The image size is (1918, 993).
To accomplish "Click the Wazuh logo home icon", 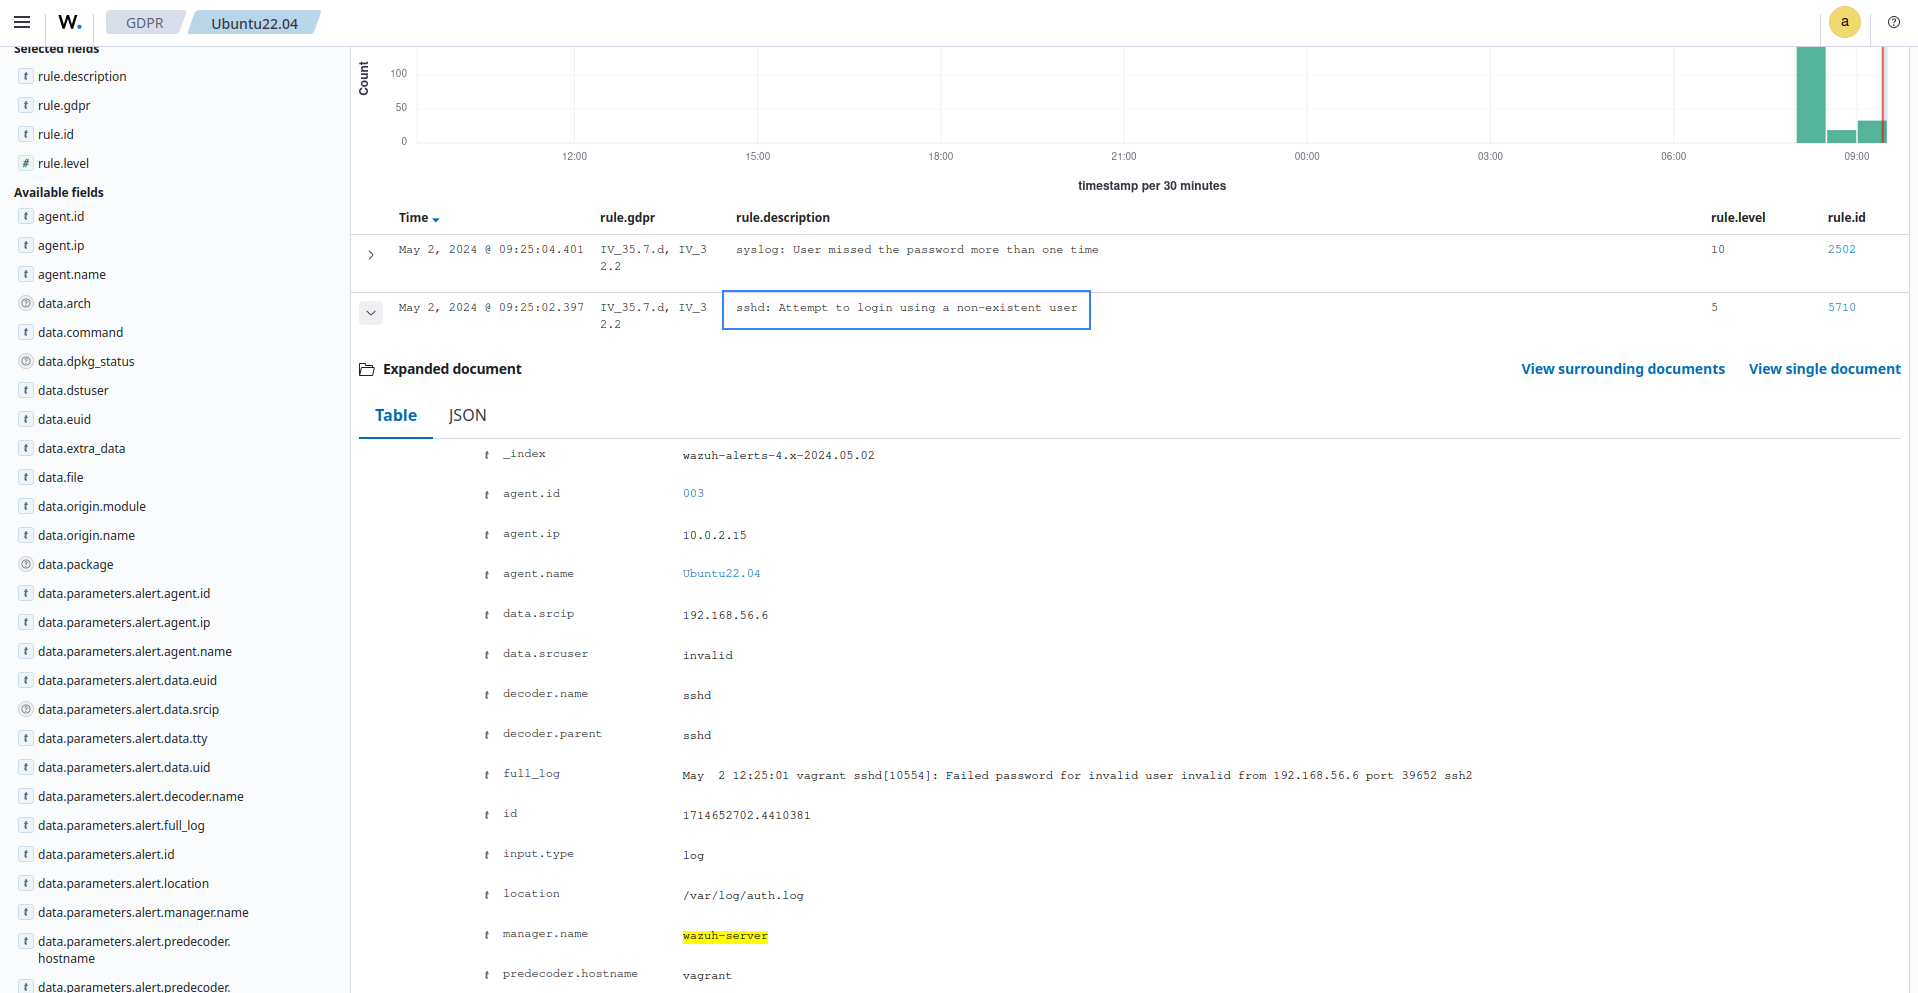I will pyautogui.click(x=69, y=22).
